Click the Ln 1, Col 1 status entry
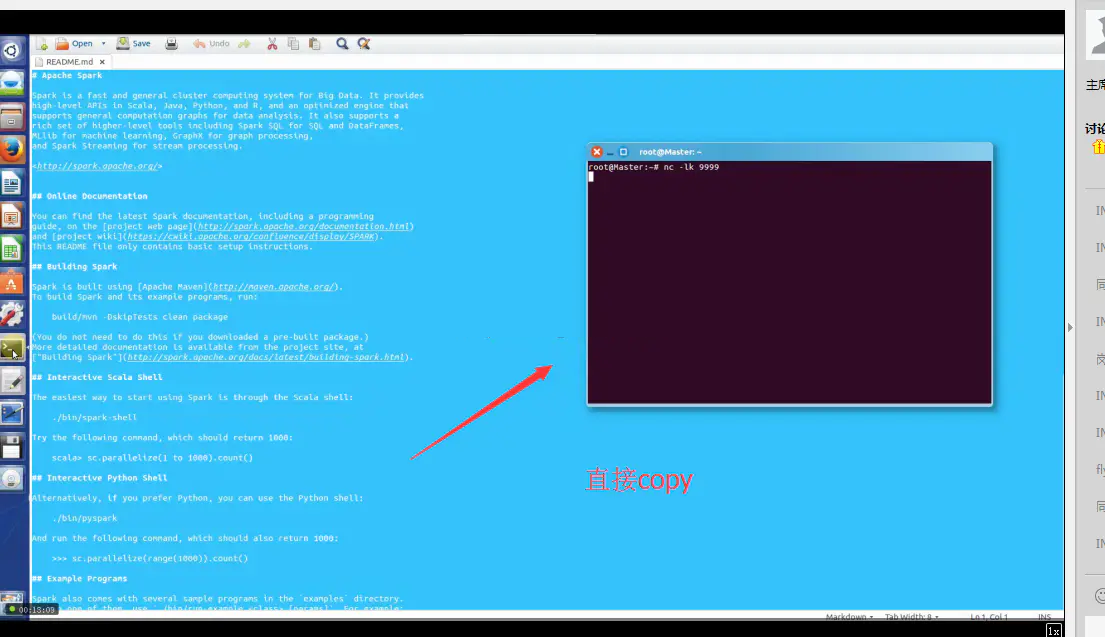Screen dimensions: 1105x637 pos(989,617)
